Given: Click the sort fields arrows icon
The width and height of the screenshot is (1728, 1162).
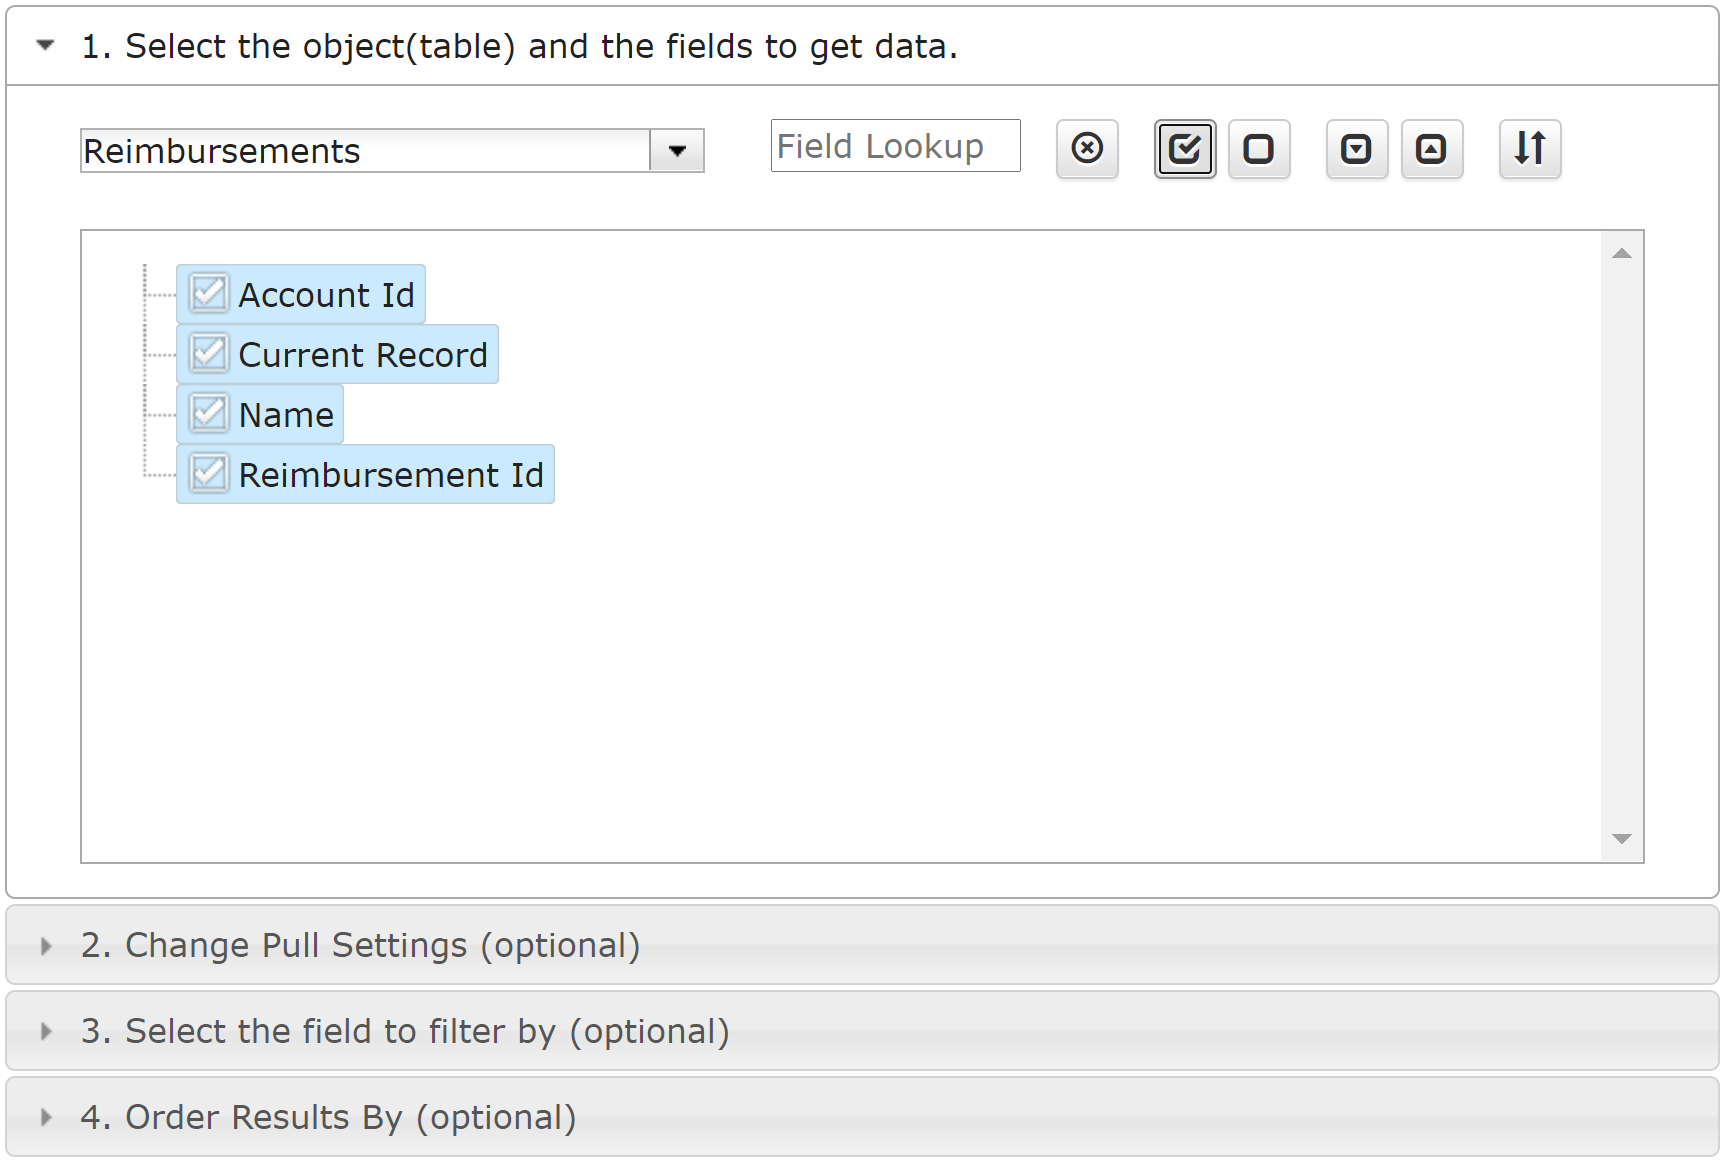Looking at the screenshot, I should [1530, 149].
